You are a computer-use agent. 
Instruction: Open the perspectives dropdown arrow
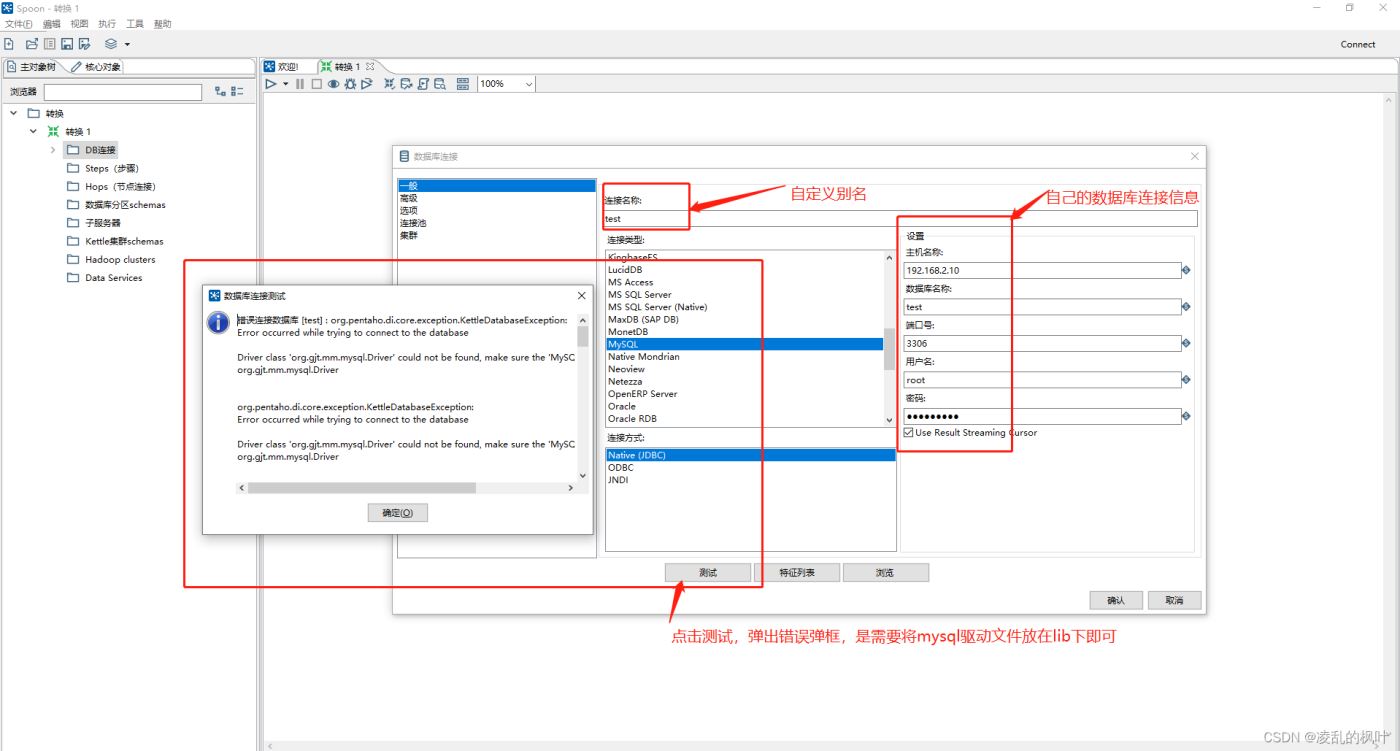click(x=127, y=44)
